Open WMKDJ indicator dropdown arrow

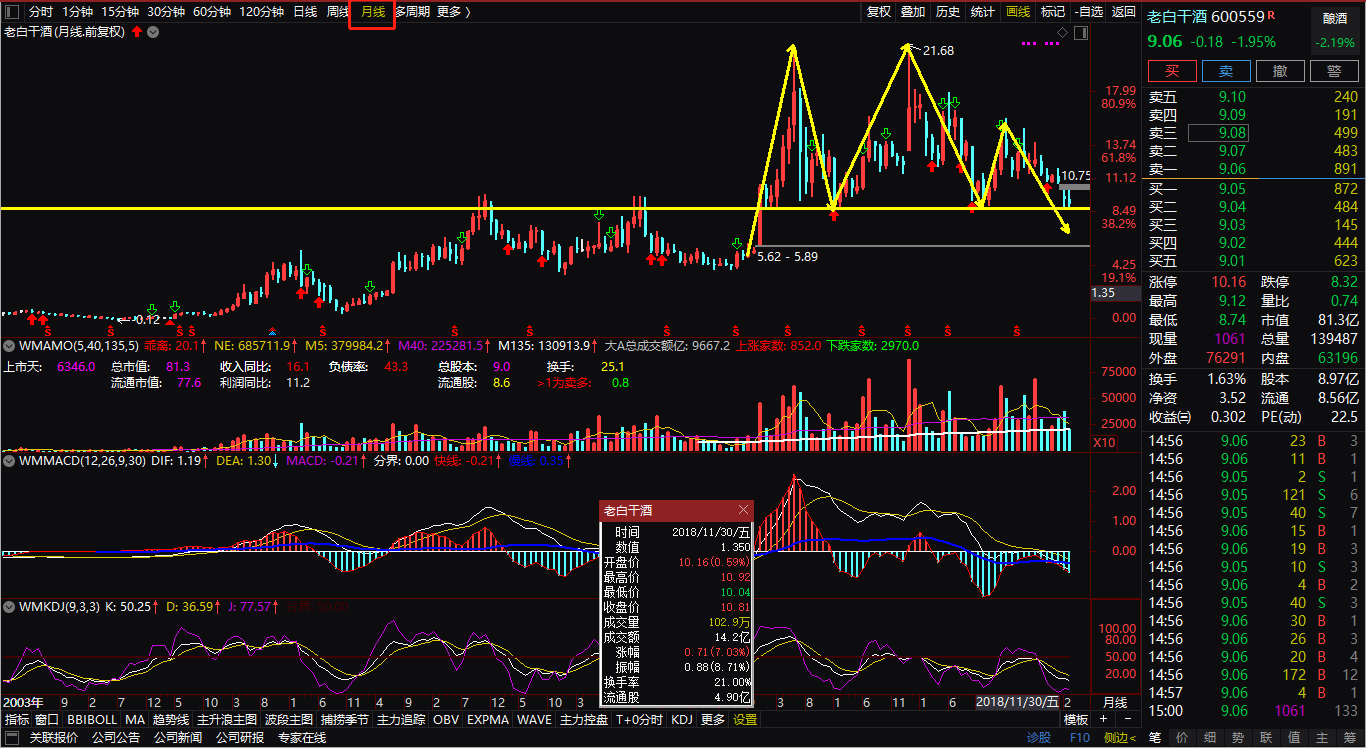(x=10, y=606)
